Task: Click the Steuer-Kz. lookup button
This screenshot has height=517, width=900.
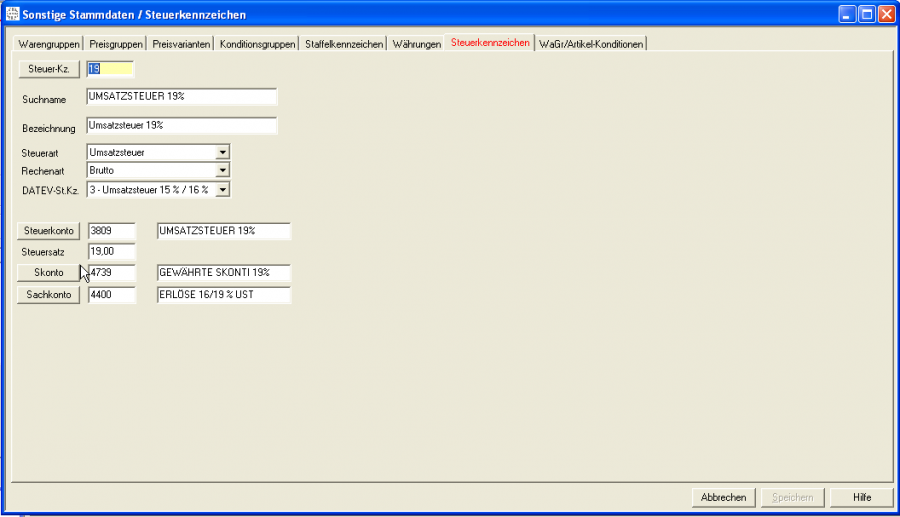Action: pyautogui.click(x=49, y=69)
